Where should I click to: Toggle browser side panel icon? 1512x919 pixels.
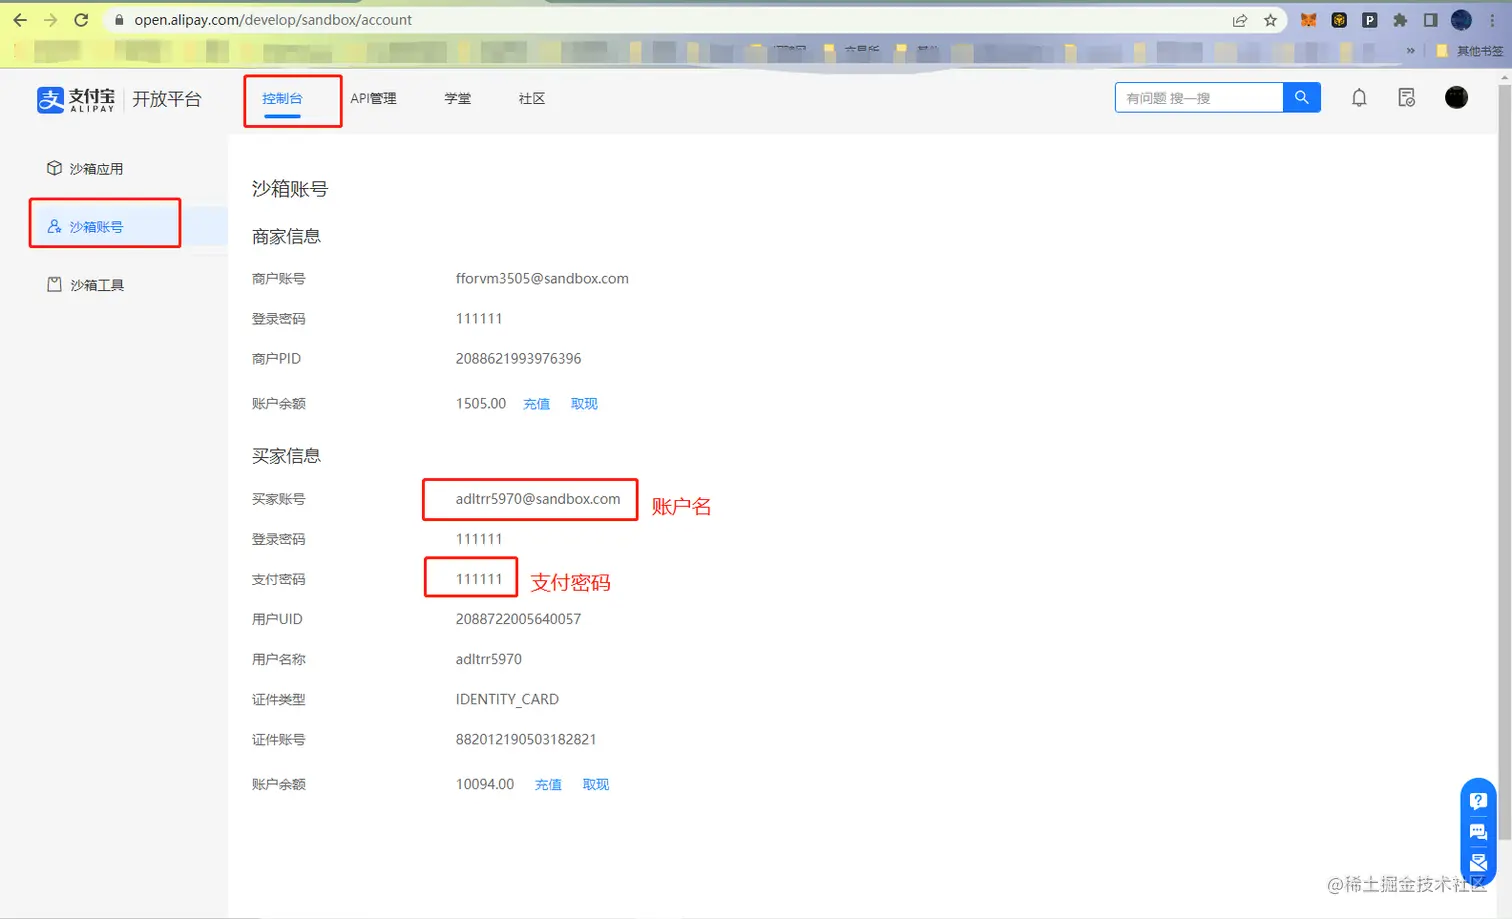click(1430, 20)
